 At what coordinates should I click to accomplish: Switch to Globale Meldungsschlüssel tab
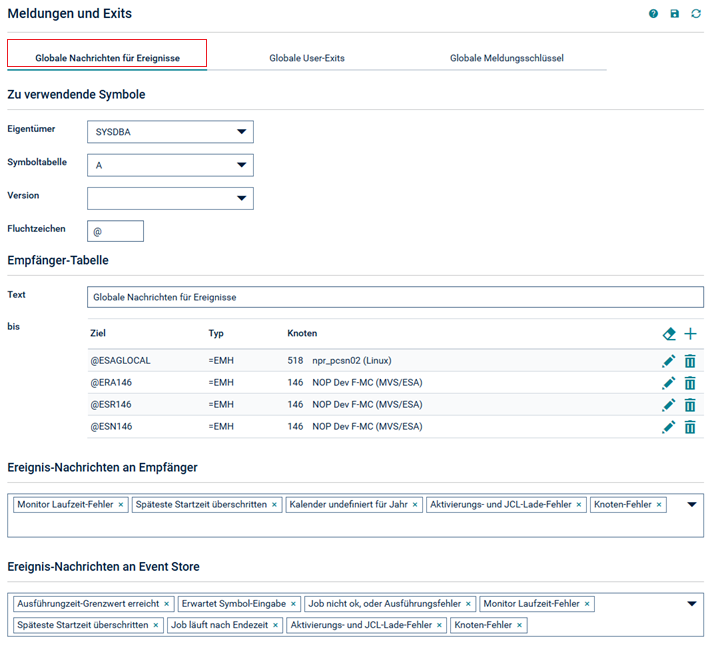[507, 58]
